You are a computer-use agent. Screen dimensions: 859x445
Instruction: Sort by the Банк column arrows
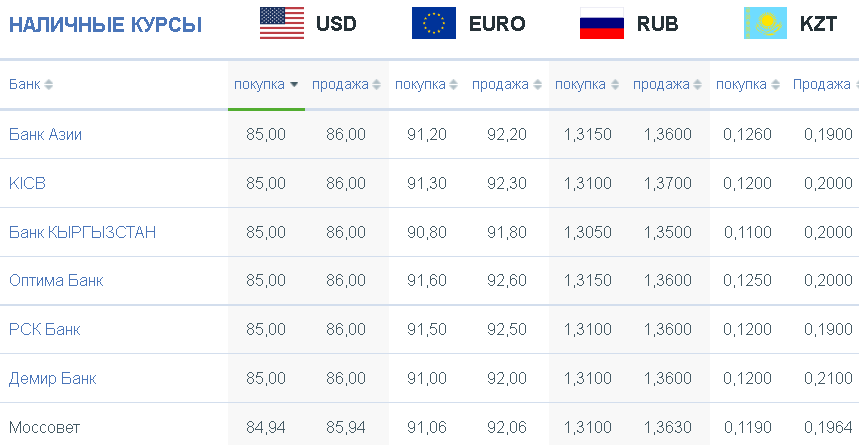(x=48, y=85)
